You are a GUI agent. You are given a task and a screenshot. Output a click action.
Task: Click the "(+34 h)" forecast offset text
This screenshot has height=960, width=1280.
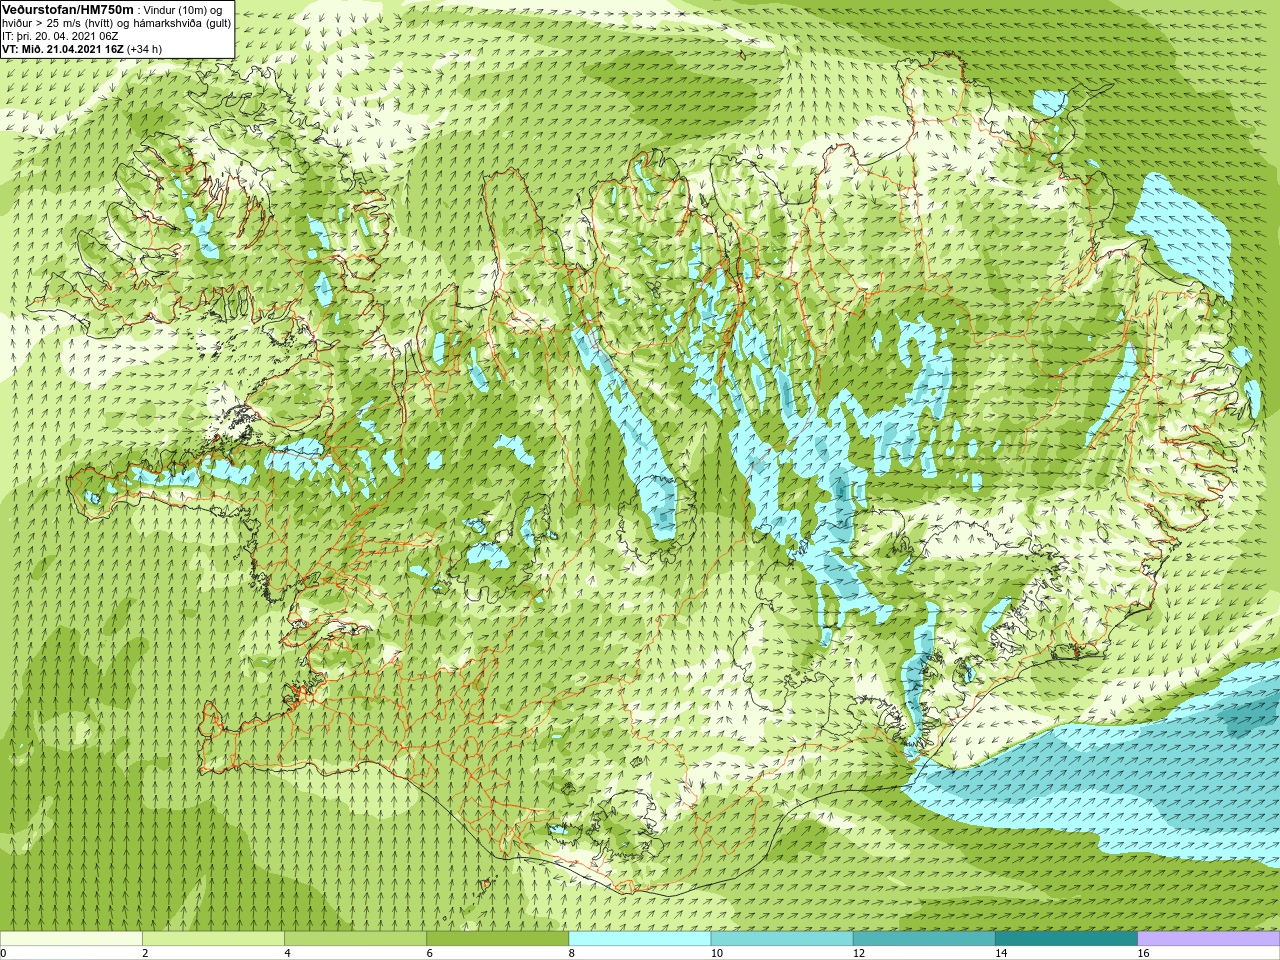click(144, 48)
